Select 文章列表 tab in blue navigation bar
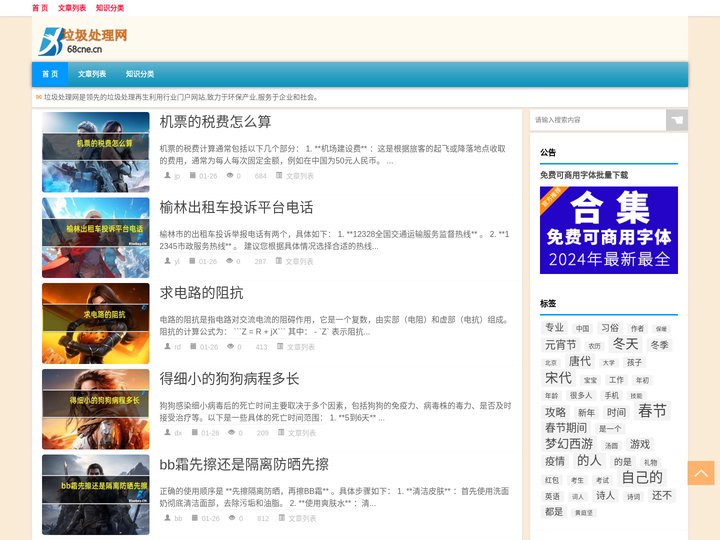The width and height of the screenshot is (720, 540). click(92, 74)
